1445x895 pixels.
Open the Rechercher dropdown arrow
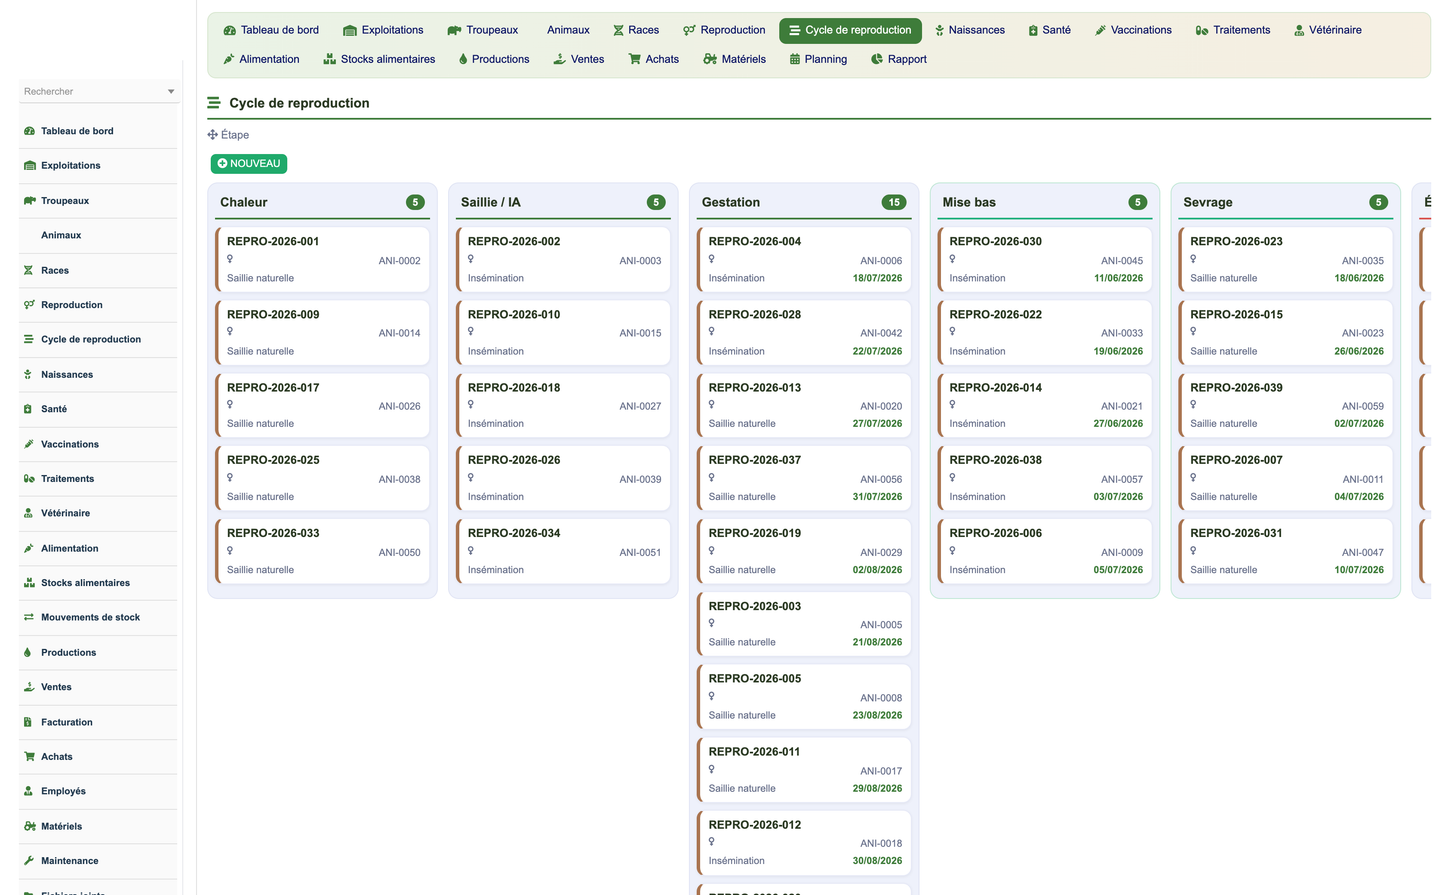(x=171, y=92)
